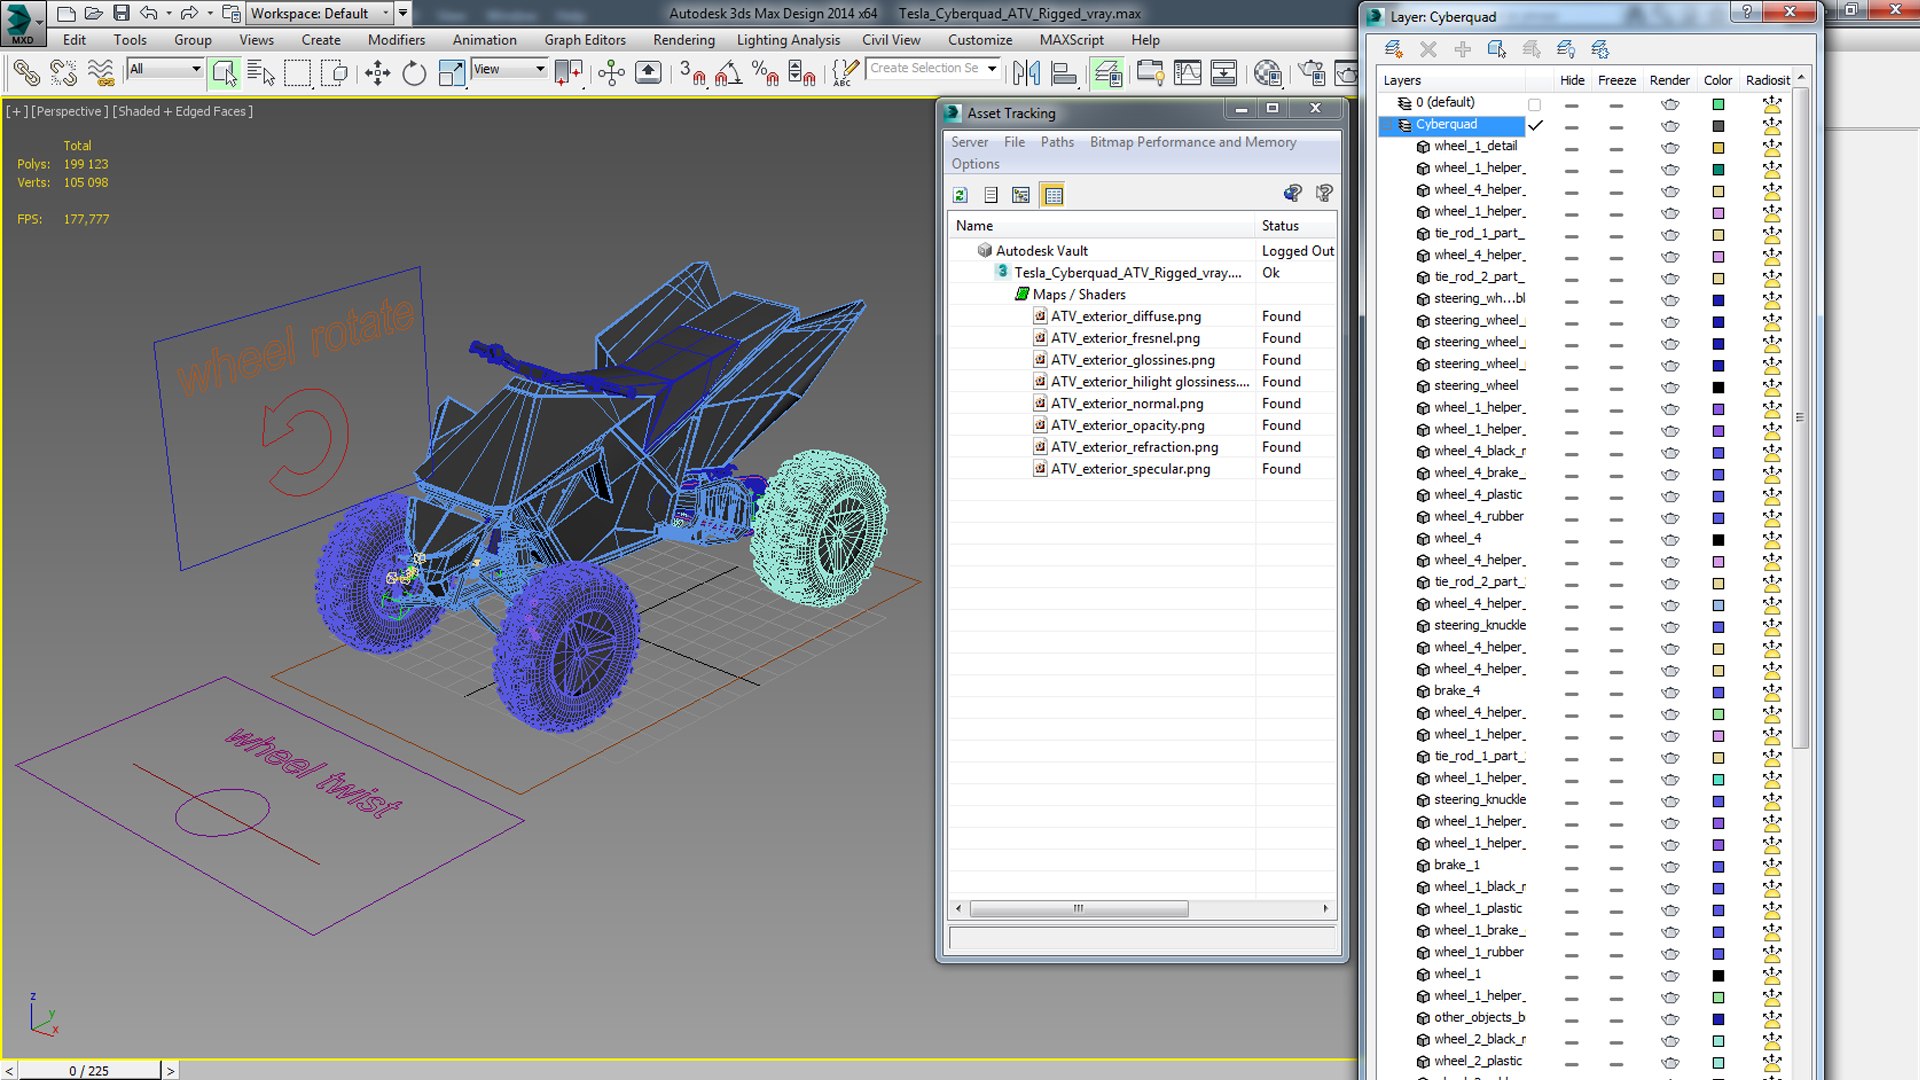
Task: Switch Asset Tracking to table view icon
Action: tap(1053, 195)
